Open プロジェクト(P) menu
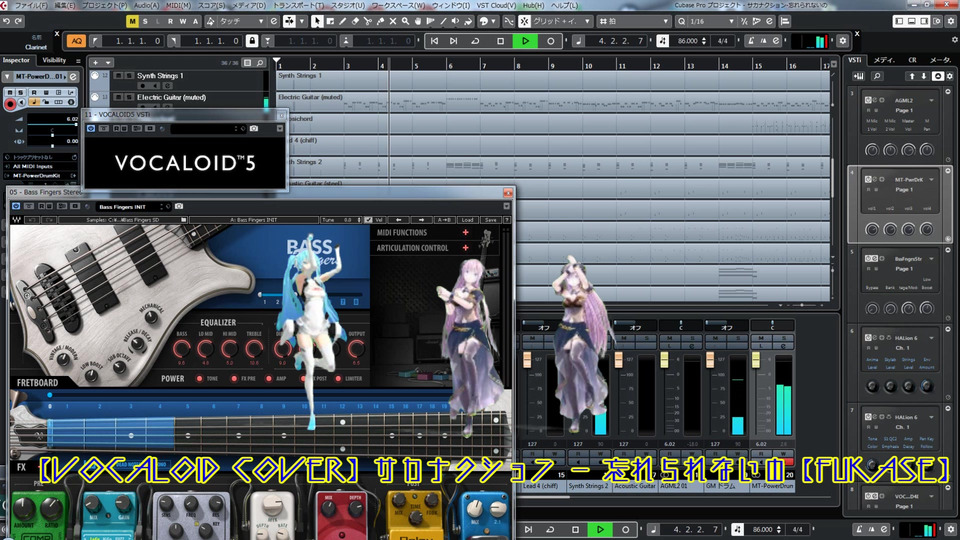 coord(105,5)
